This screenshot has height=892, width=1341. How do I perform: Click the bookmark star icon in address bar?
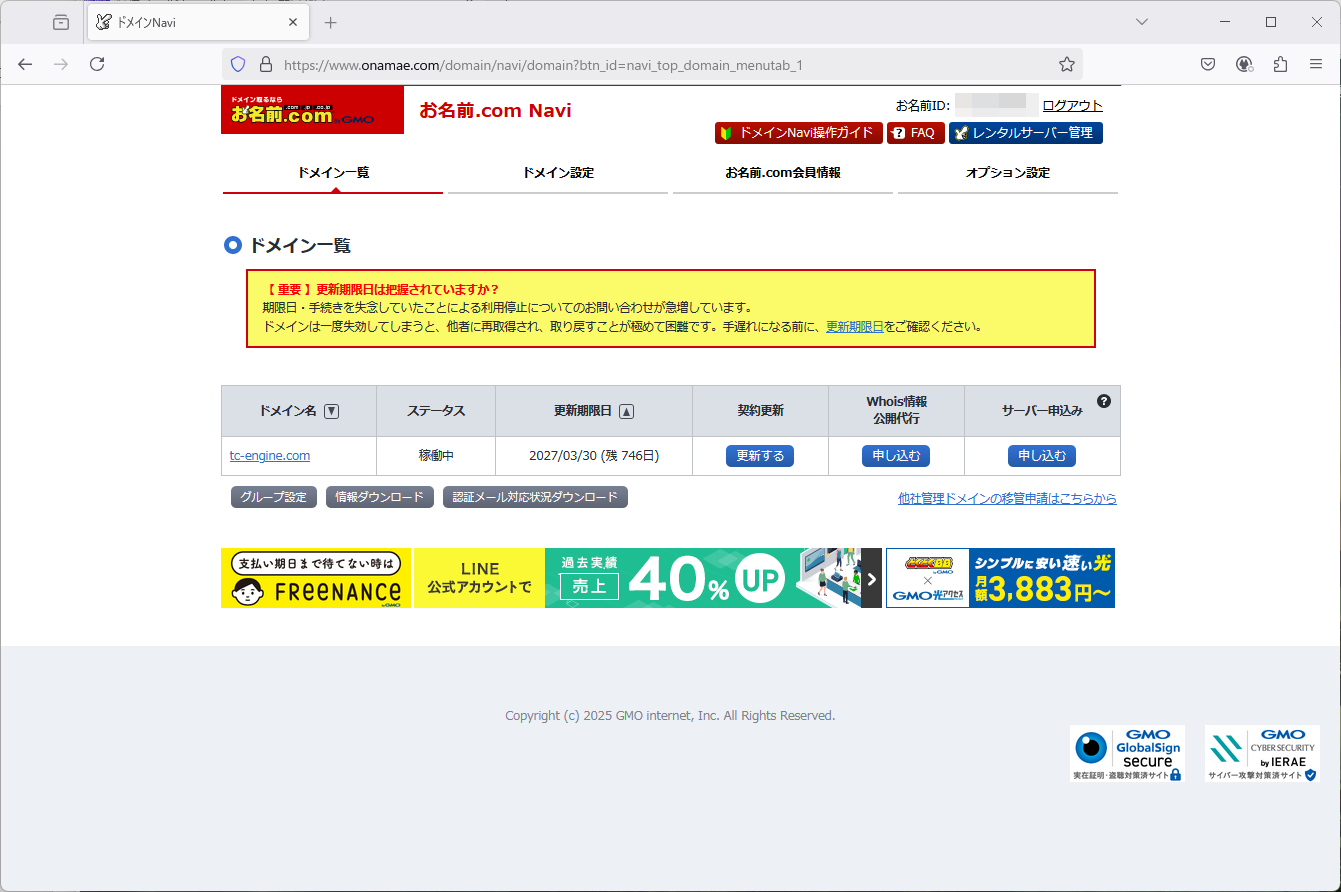click(1067, 65)
